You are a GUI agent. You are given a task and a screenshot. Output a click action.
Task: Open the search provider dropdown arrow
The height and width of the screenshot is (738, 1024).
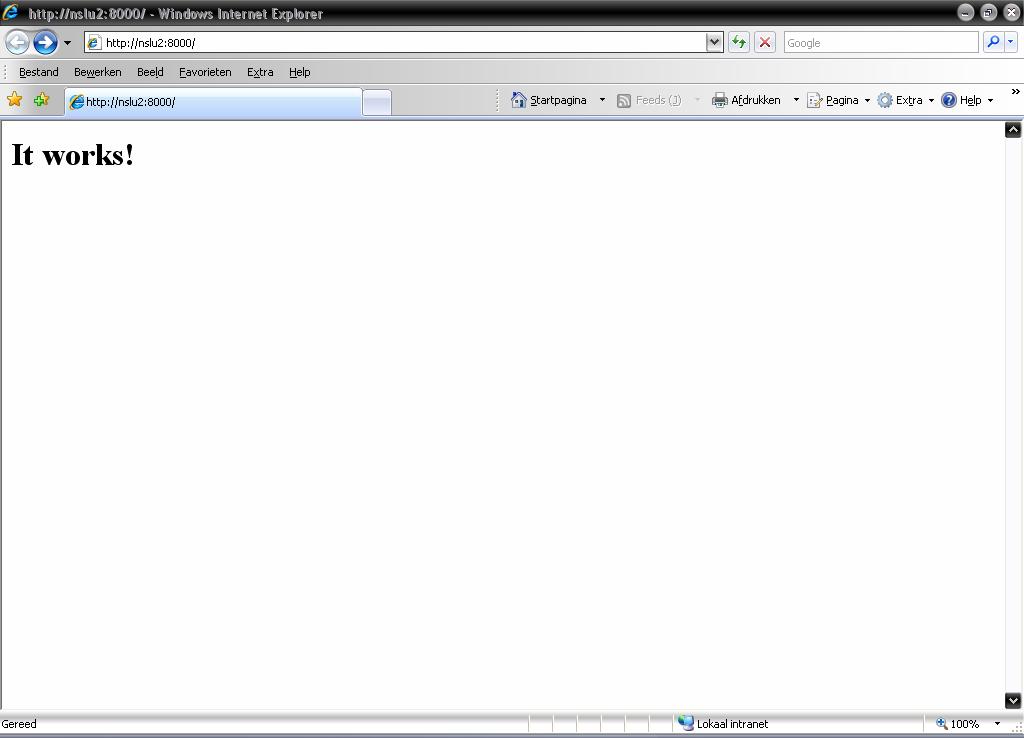(x=1011, y=42)
